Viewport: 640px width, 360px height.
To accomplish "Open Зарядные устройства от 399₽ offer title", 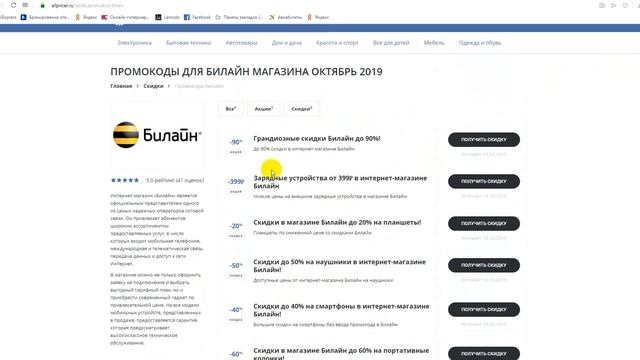I will [340, 182].
